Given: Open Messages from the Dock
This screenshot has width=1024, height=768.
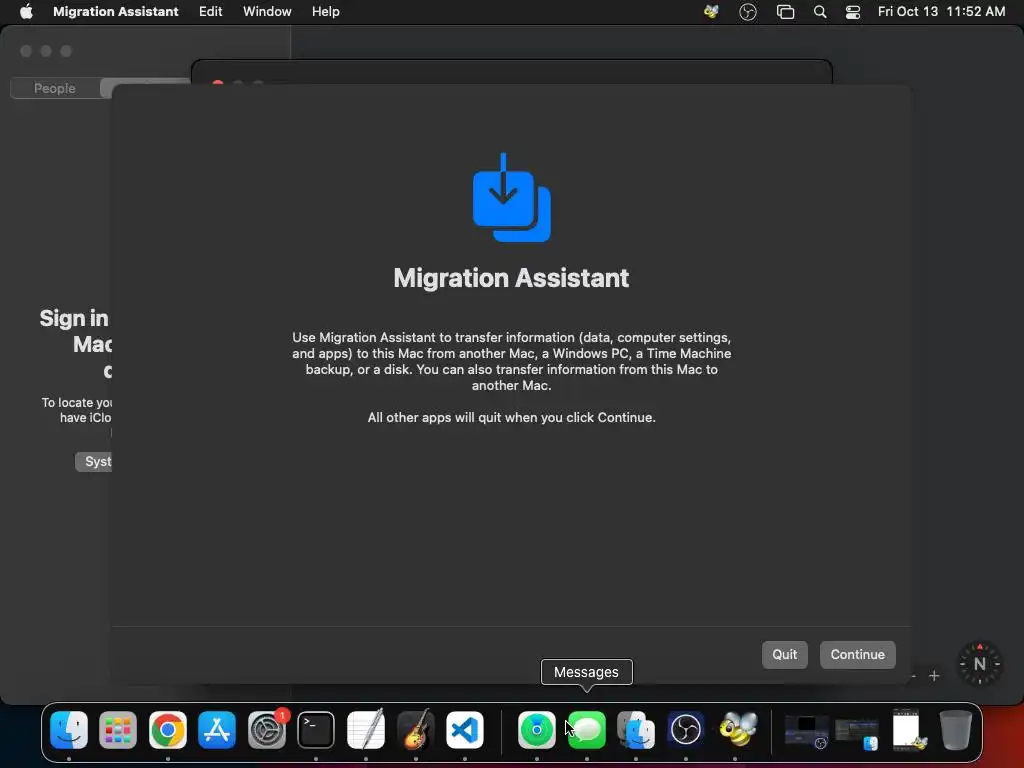Looking at the screenshot, I should (586, 729).
